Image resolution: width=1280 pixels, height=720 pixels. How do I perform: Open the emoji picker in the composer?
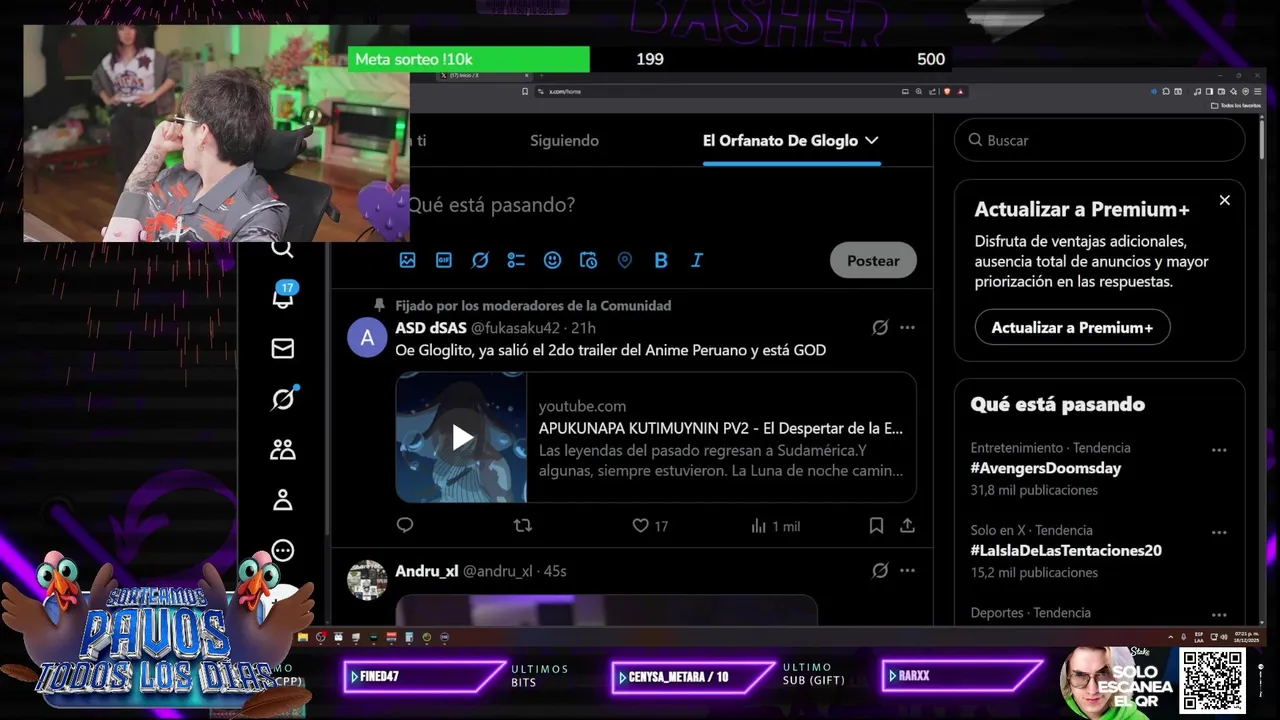tap(552, 260)
